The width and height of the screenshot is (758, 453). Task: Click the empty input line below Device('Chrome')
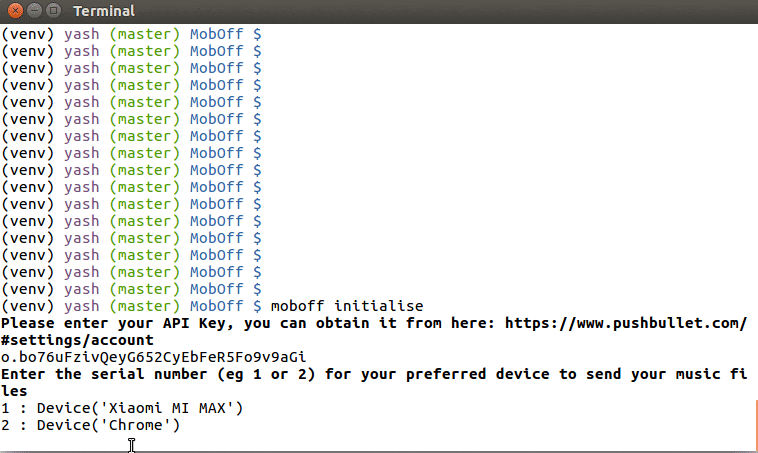click(377, 442)
